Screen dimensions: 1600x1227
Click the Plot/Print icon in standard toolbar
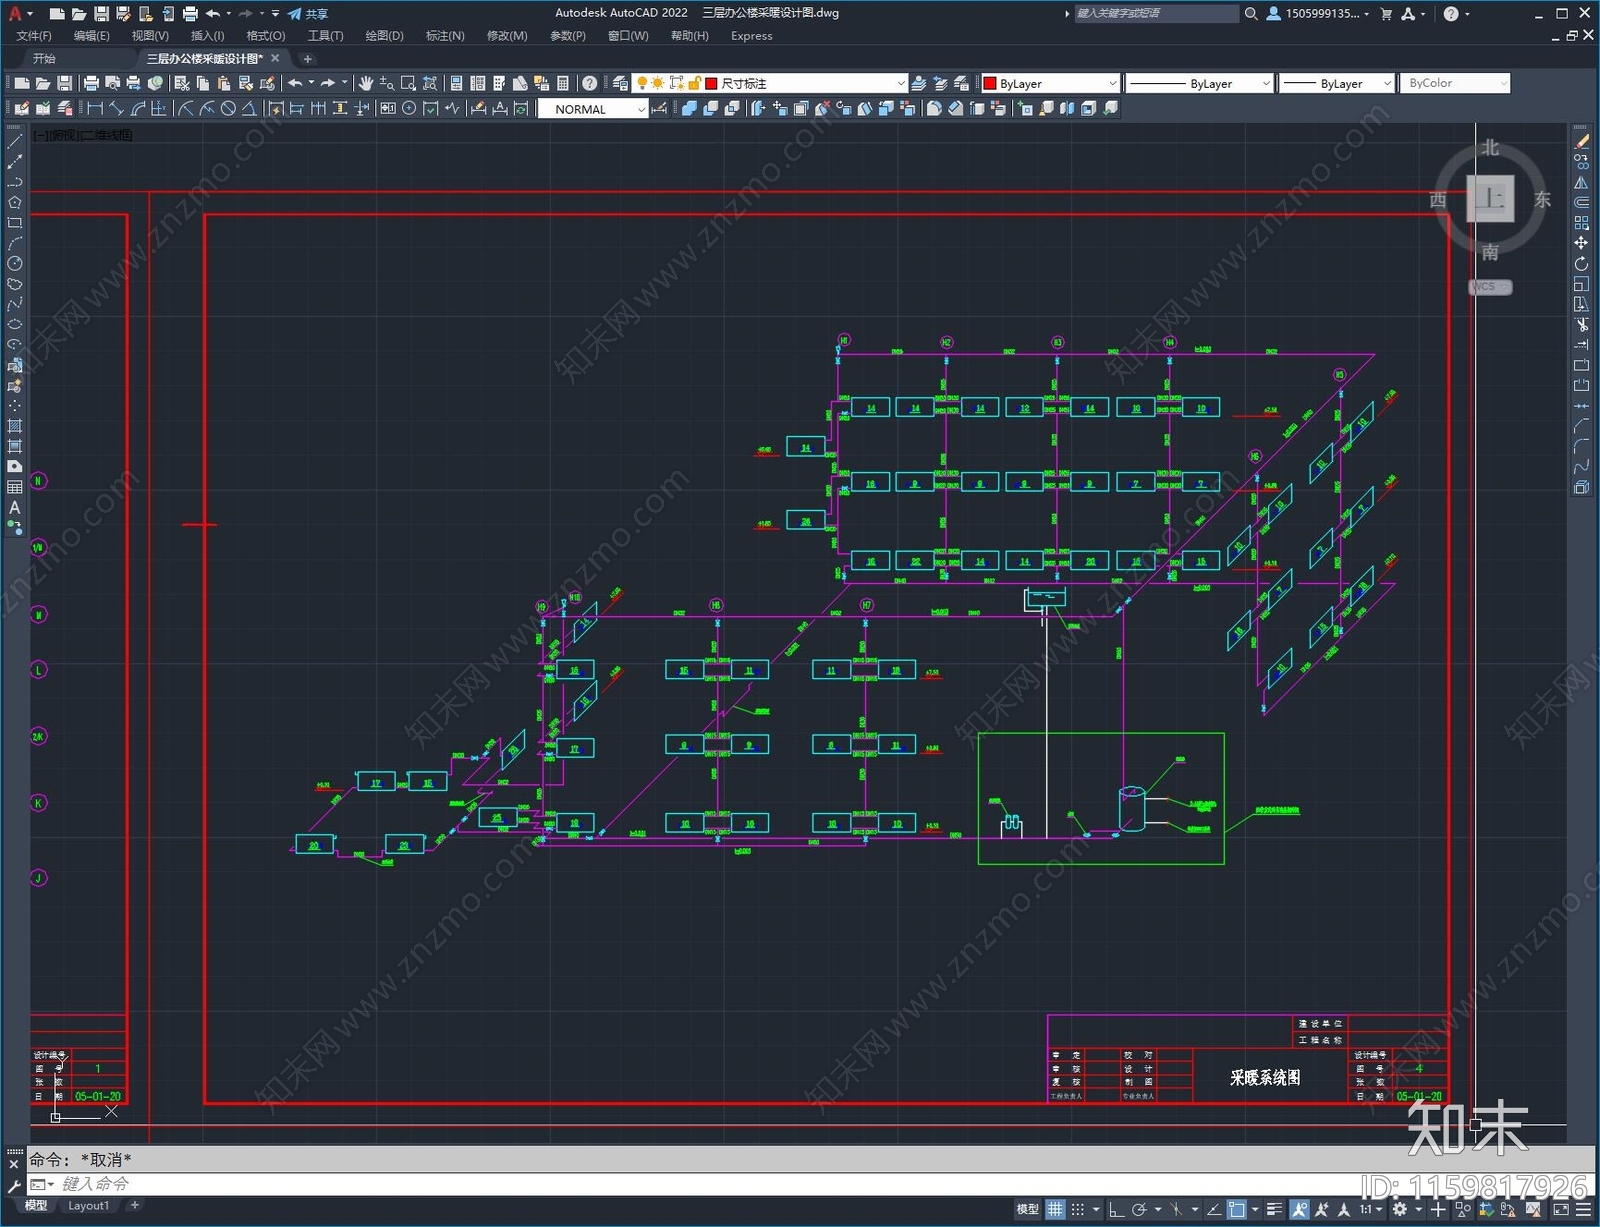[91, 83]
